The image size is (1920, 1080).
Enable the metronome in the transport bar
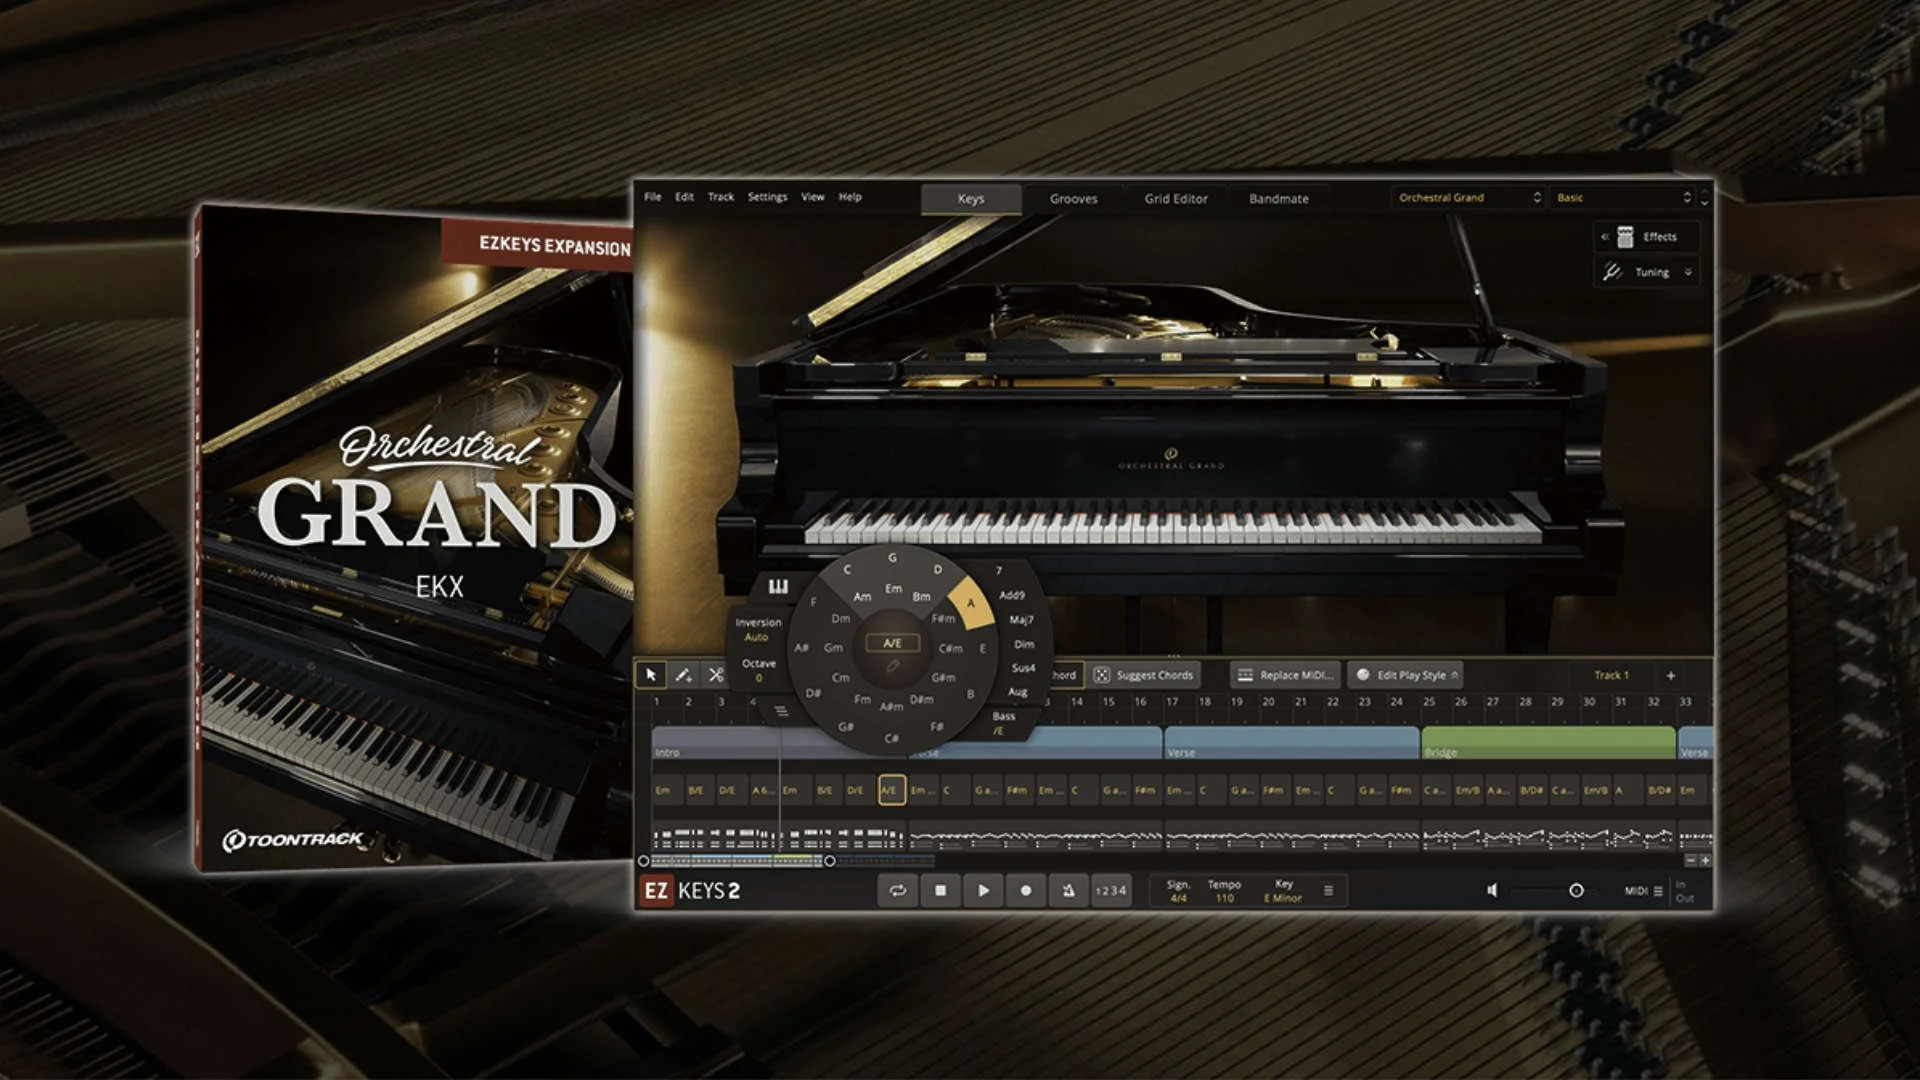[1067, 891]
